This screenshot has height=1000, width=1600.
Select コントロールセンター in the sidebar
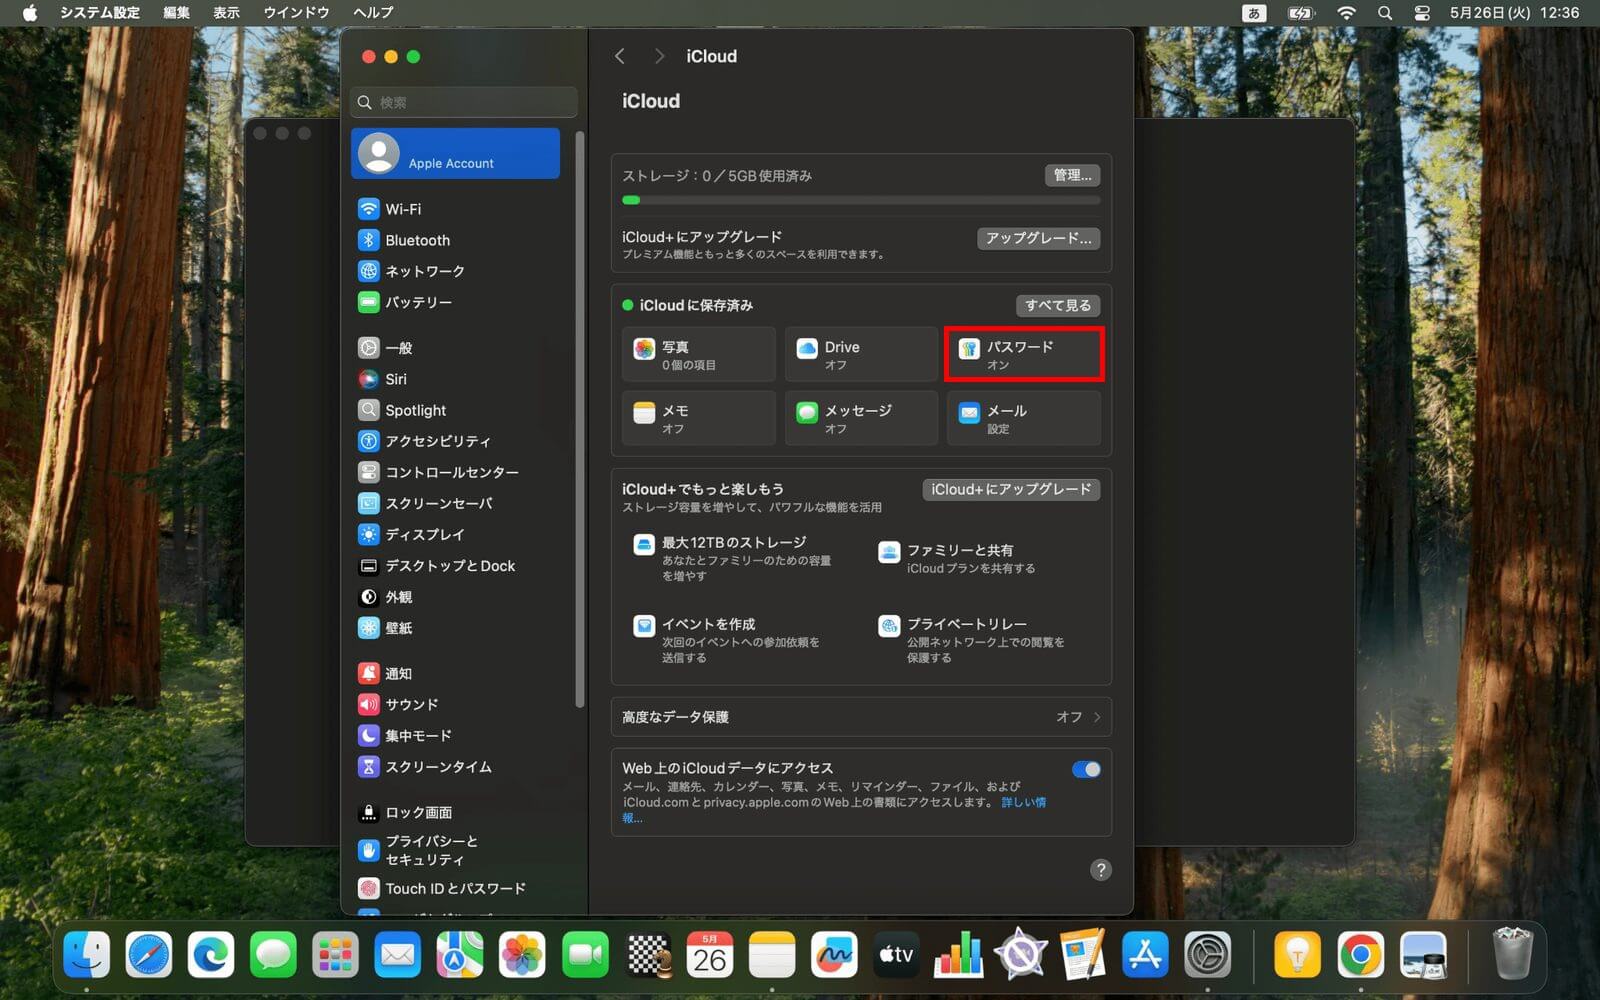coord(455,472)
